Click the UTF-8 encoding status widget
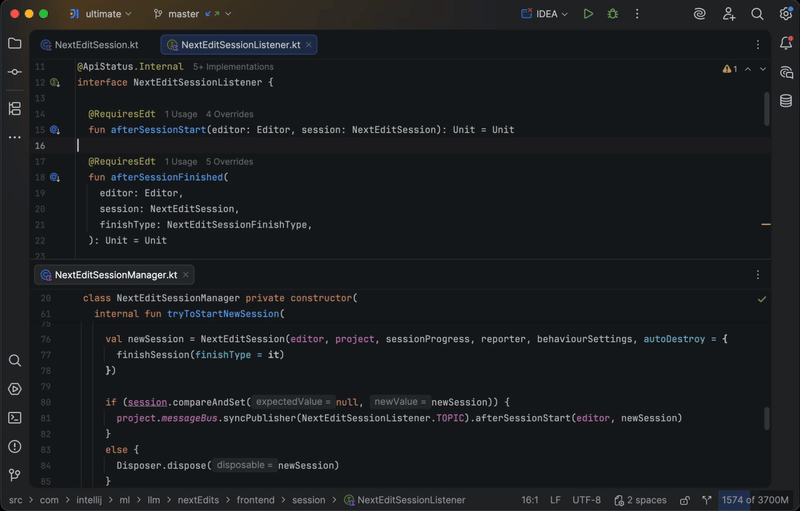 (586, 500)
